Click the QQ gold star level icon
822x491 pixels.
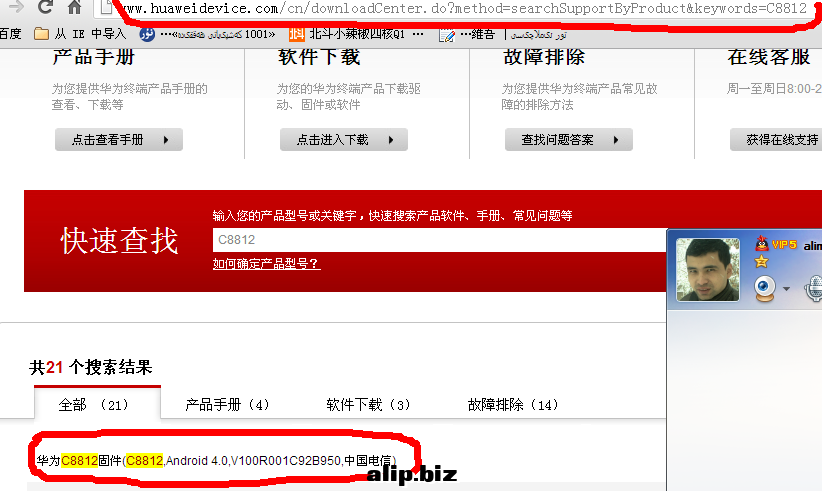[761, 261]
